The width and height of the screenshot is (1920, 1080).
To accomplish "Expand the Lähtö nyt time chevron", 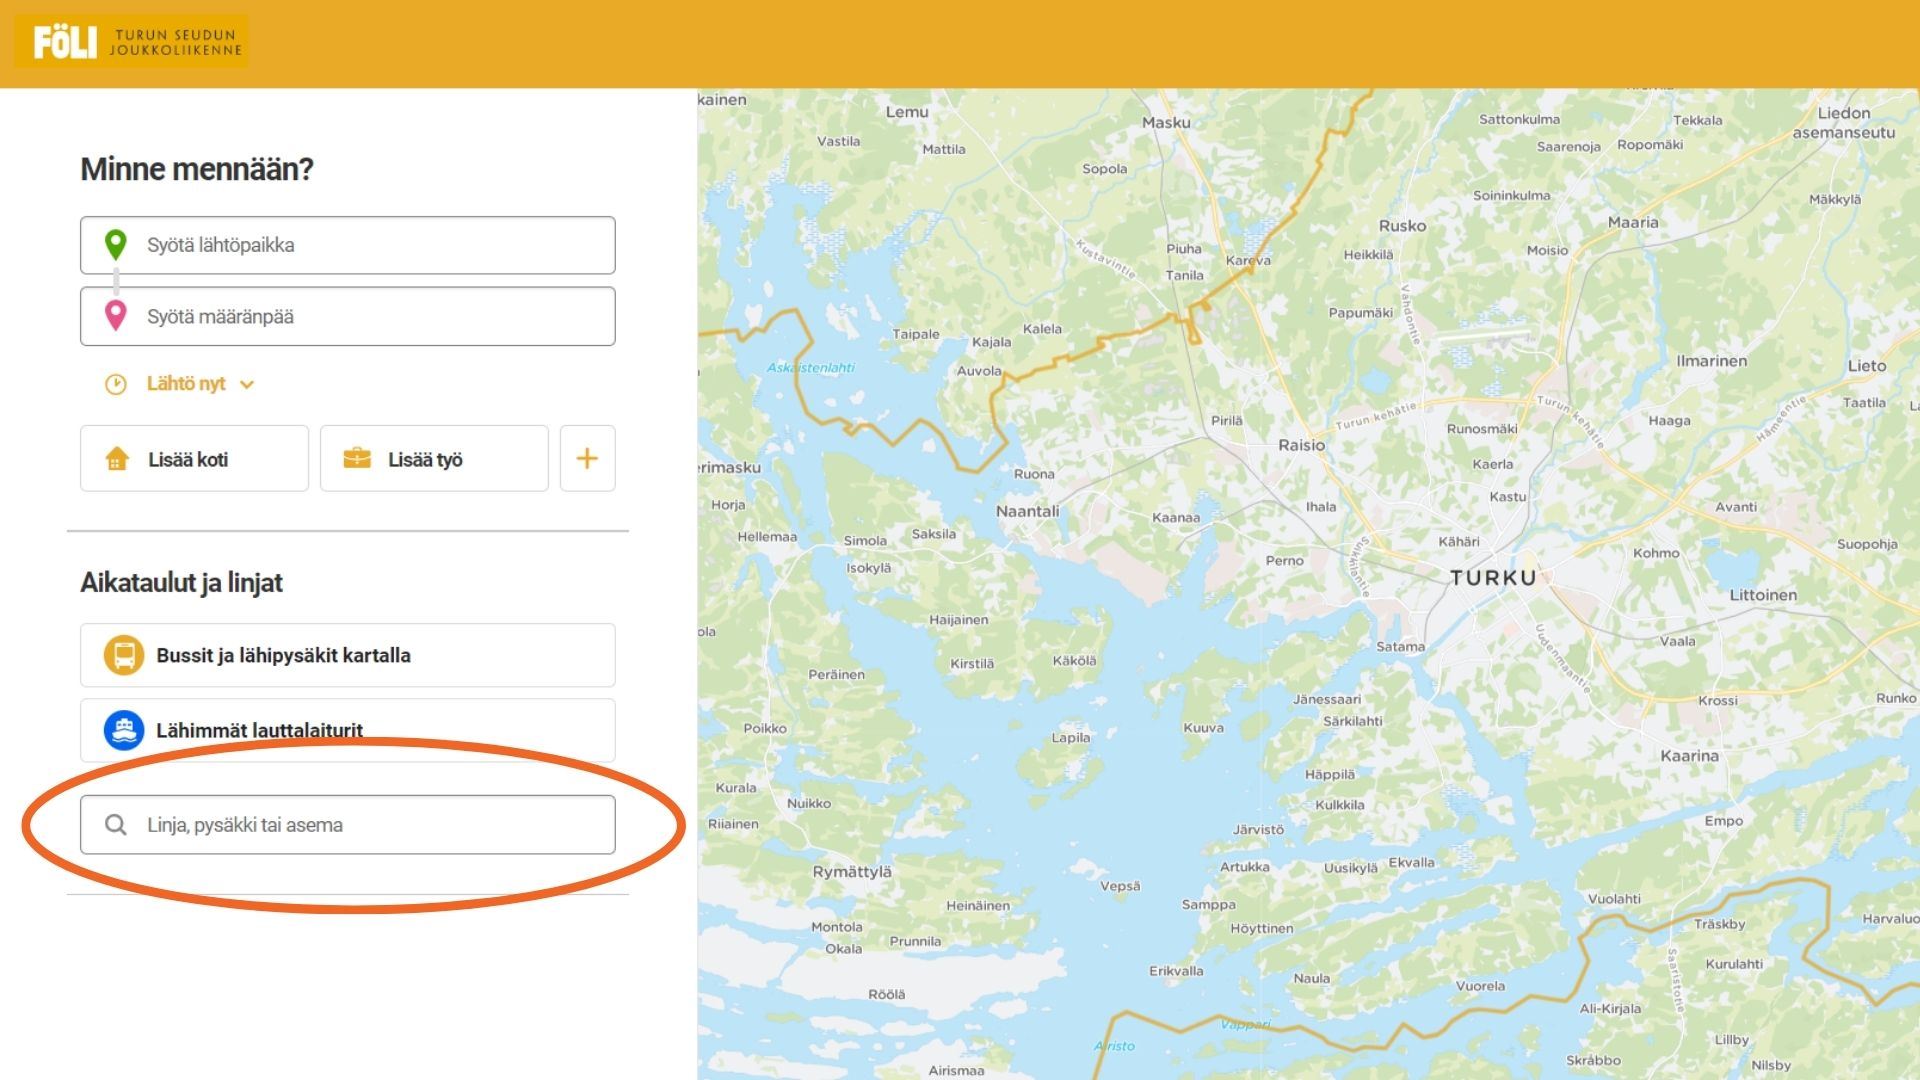I will pyautogui.click(x=247, y=385).
